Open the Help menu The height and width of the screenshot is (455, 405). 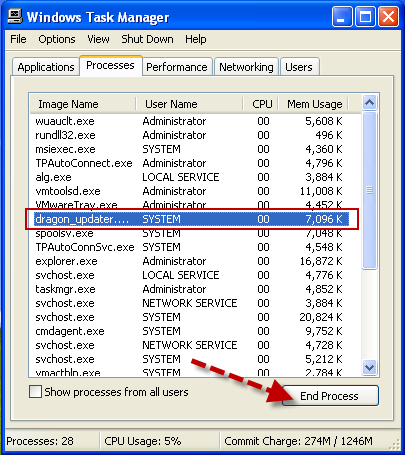(196, 39)
